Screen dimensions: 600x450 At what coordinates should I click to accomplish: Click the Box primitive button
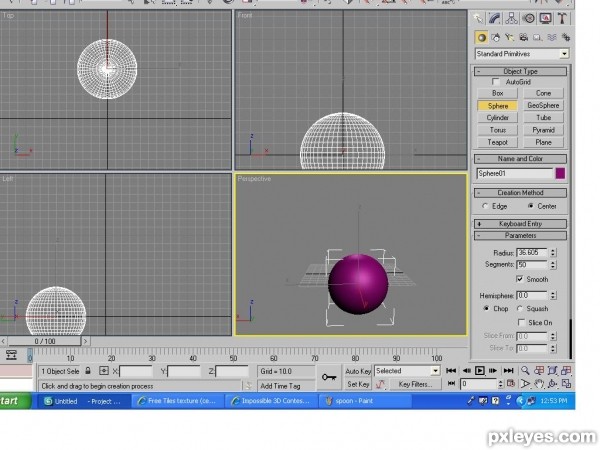(497, 93)
